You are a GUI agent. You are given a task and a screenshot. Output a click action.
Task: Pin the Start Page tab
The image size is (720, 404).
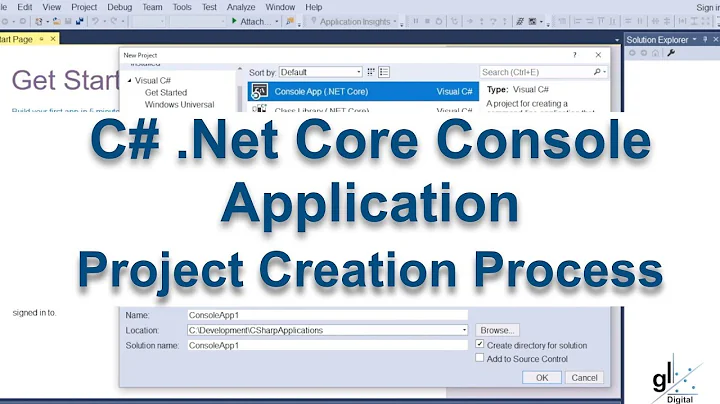[x=41, y=39]
